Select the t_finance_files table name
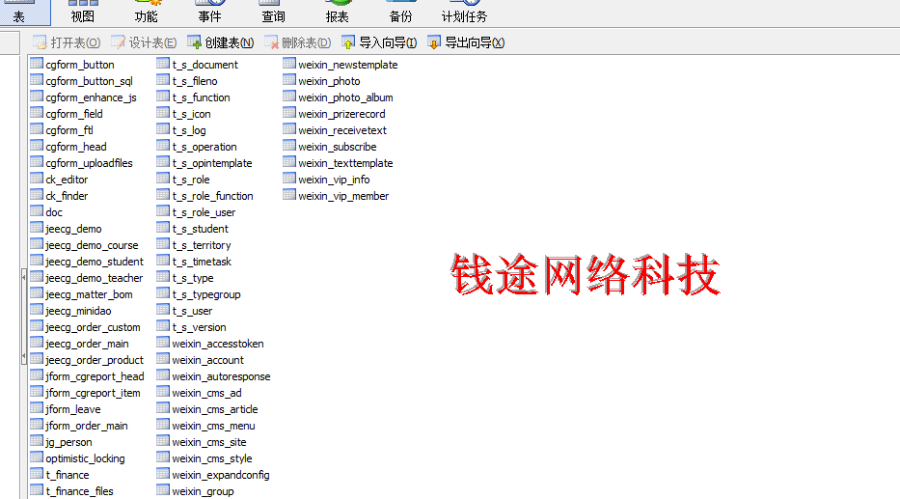The image size is (900, 499). click(x=80, y=492)
